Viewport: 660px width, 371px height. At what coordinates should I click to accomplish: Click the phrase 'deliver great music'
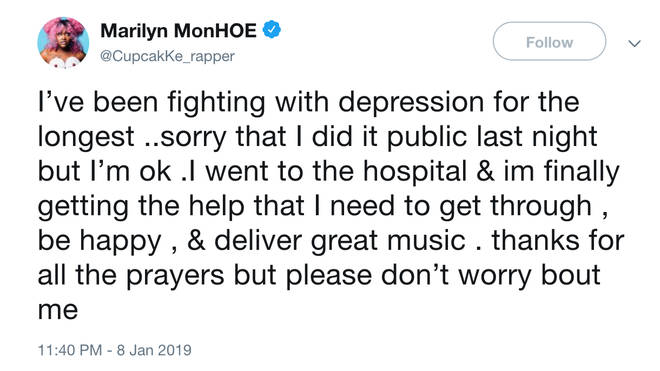point(340,241)
